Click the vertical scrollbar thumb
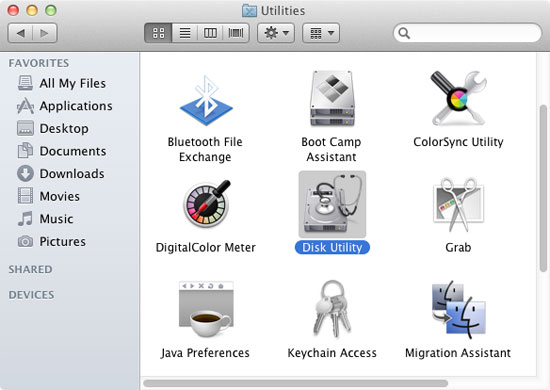Screen dimensions: 550x390 click(x=543, y=188)
